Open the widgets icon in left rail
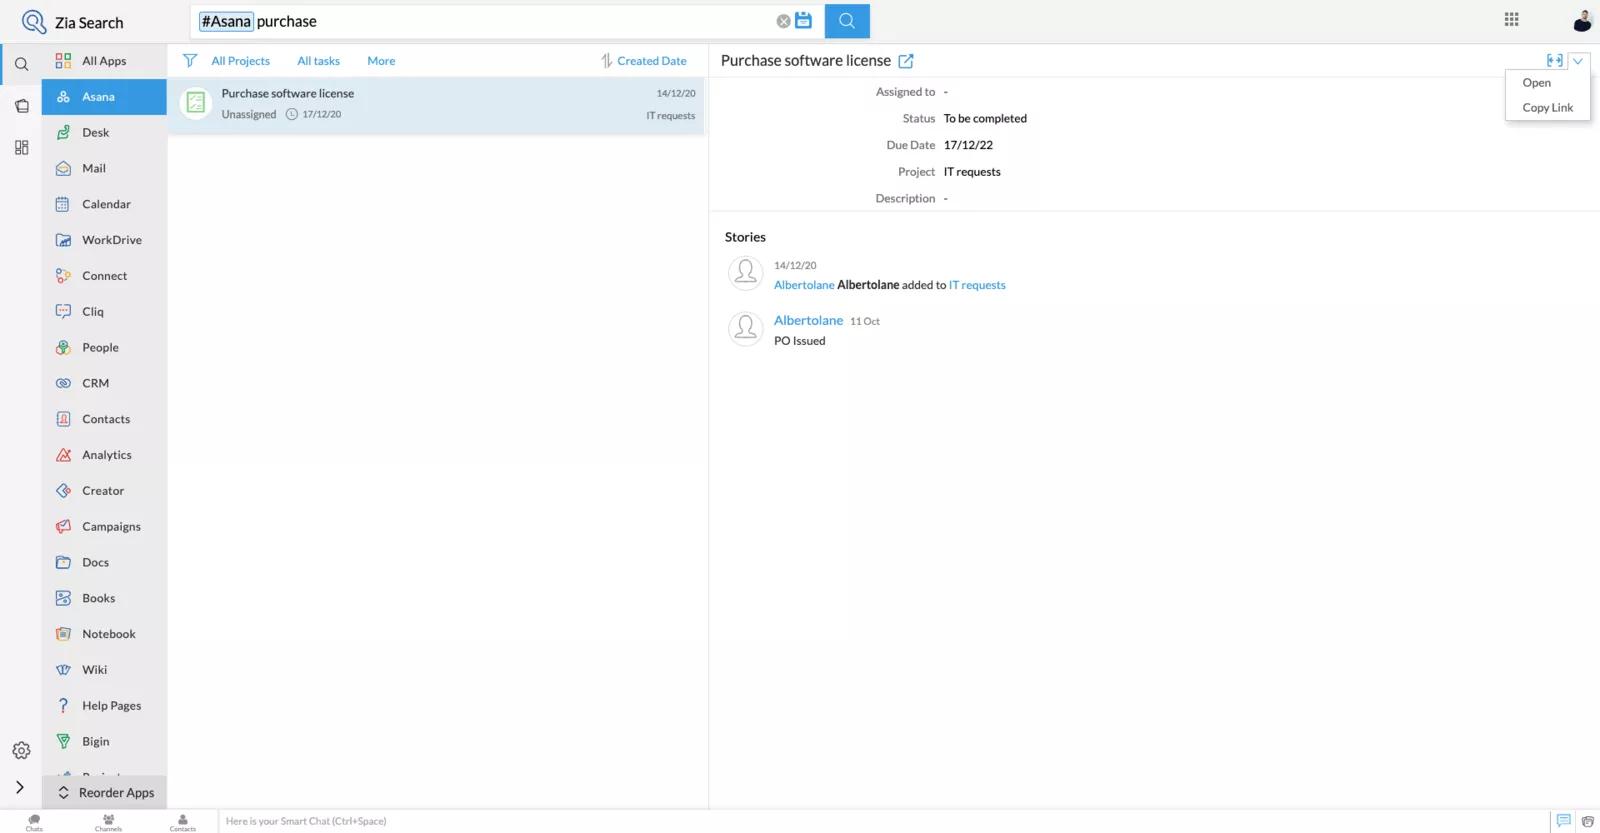Viewport: 1600px width, 833px height. pos(21,148)
